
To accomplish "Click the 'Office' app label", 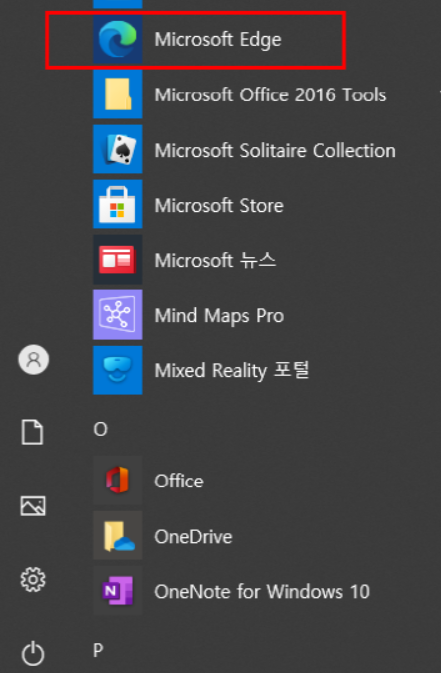I will coord(179,481).
